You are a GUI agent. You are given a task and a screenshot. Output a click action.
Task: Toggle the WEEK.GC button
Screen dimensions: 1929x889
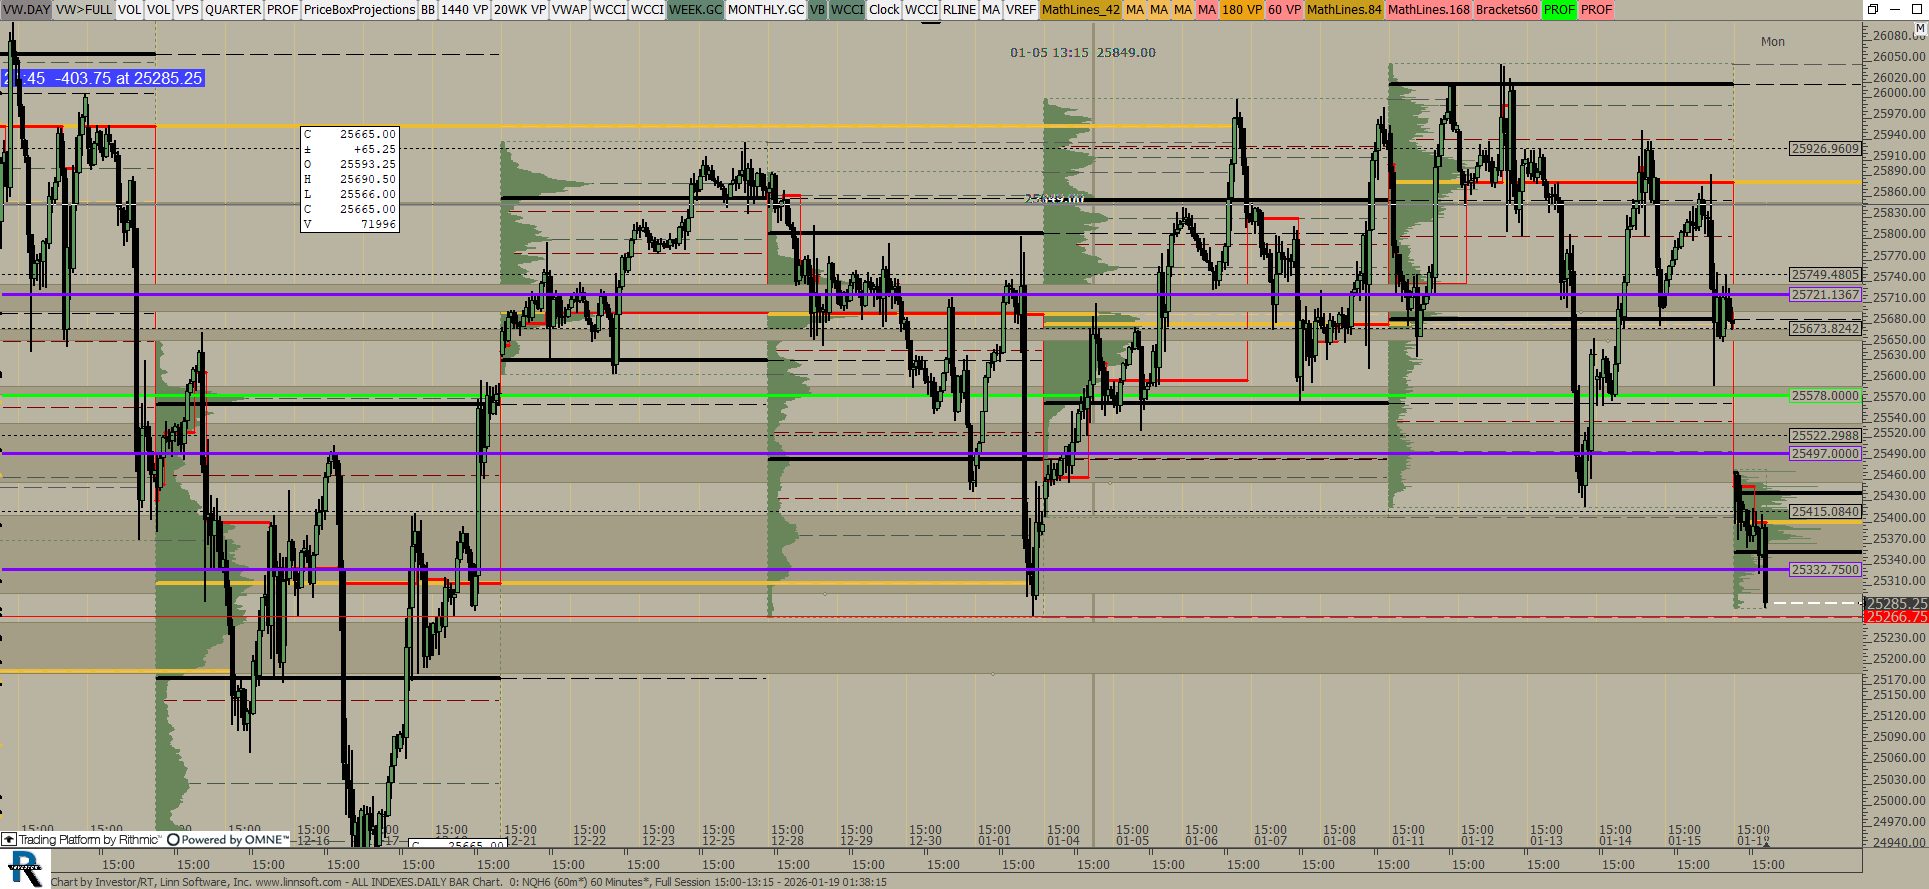point(695,10)
